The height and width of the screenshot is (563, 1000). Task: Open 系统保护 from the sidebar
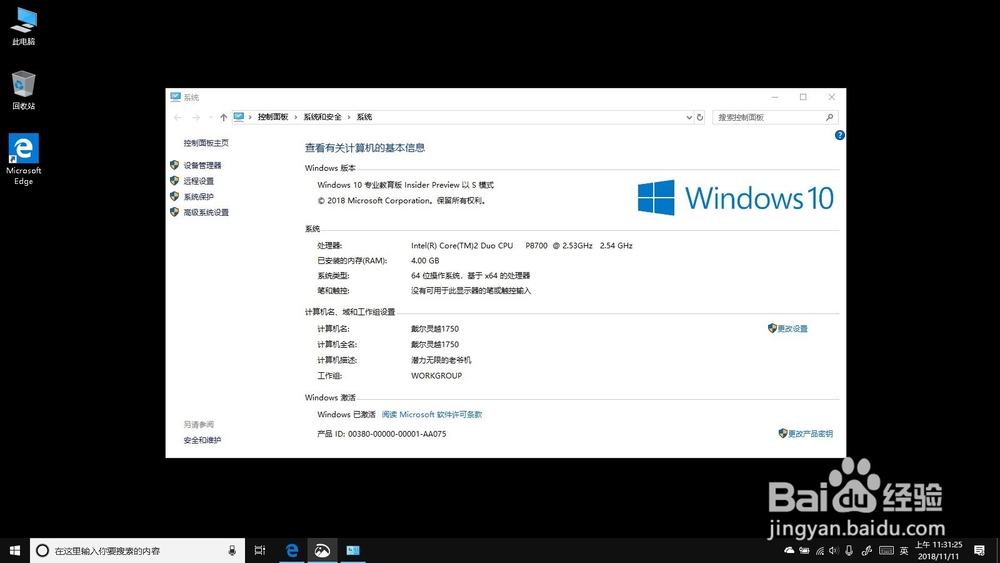(198, 196)
